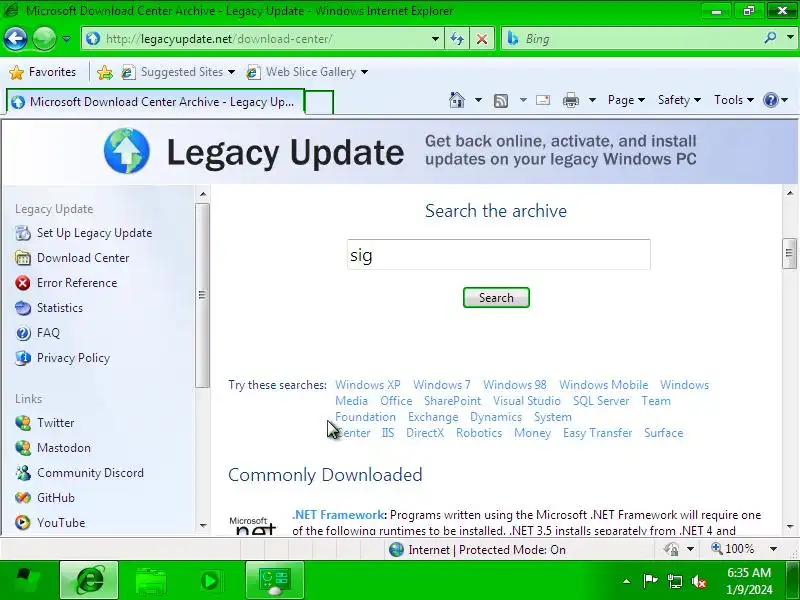Click the Twitter icon in Links
The image size is (800, 600).
(22, 423)
